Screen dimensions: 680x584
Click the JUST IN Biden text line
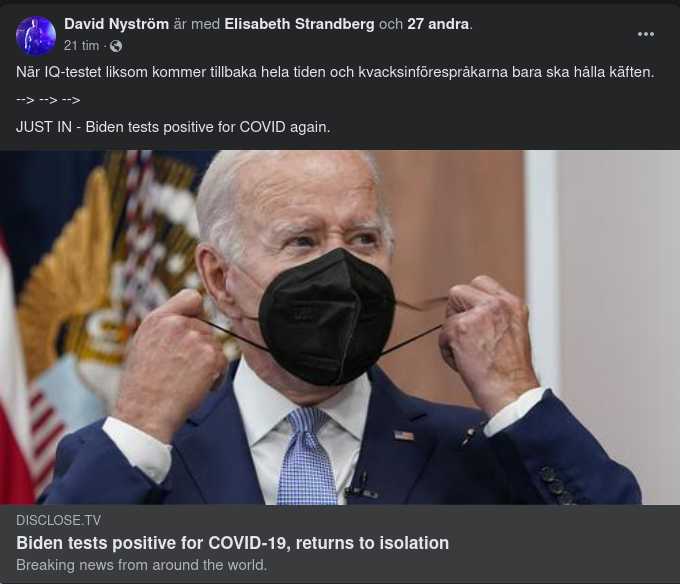pyautogui.click(x=173, y=127)
